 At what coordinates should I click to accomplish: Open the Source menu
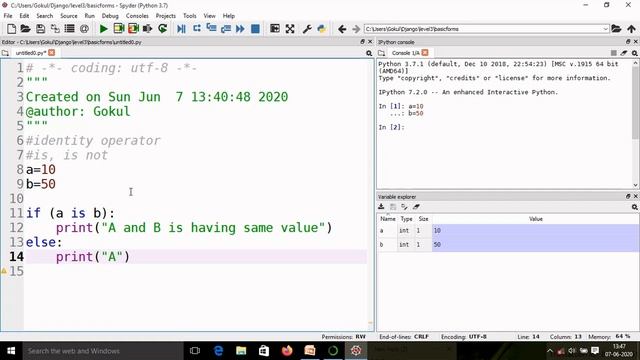pos(69,16)
